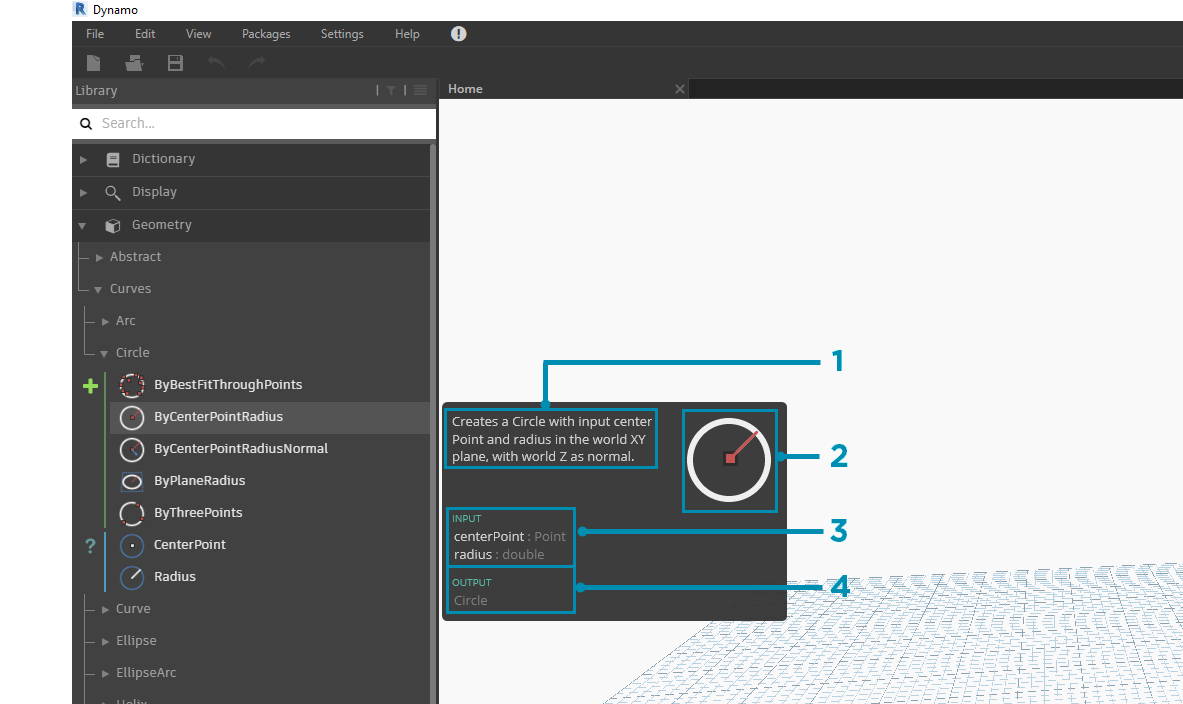The height and width of the screenshot is (704, 1183).
Task: Open a file via the folder toolbar icon
Action: 134,62
